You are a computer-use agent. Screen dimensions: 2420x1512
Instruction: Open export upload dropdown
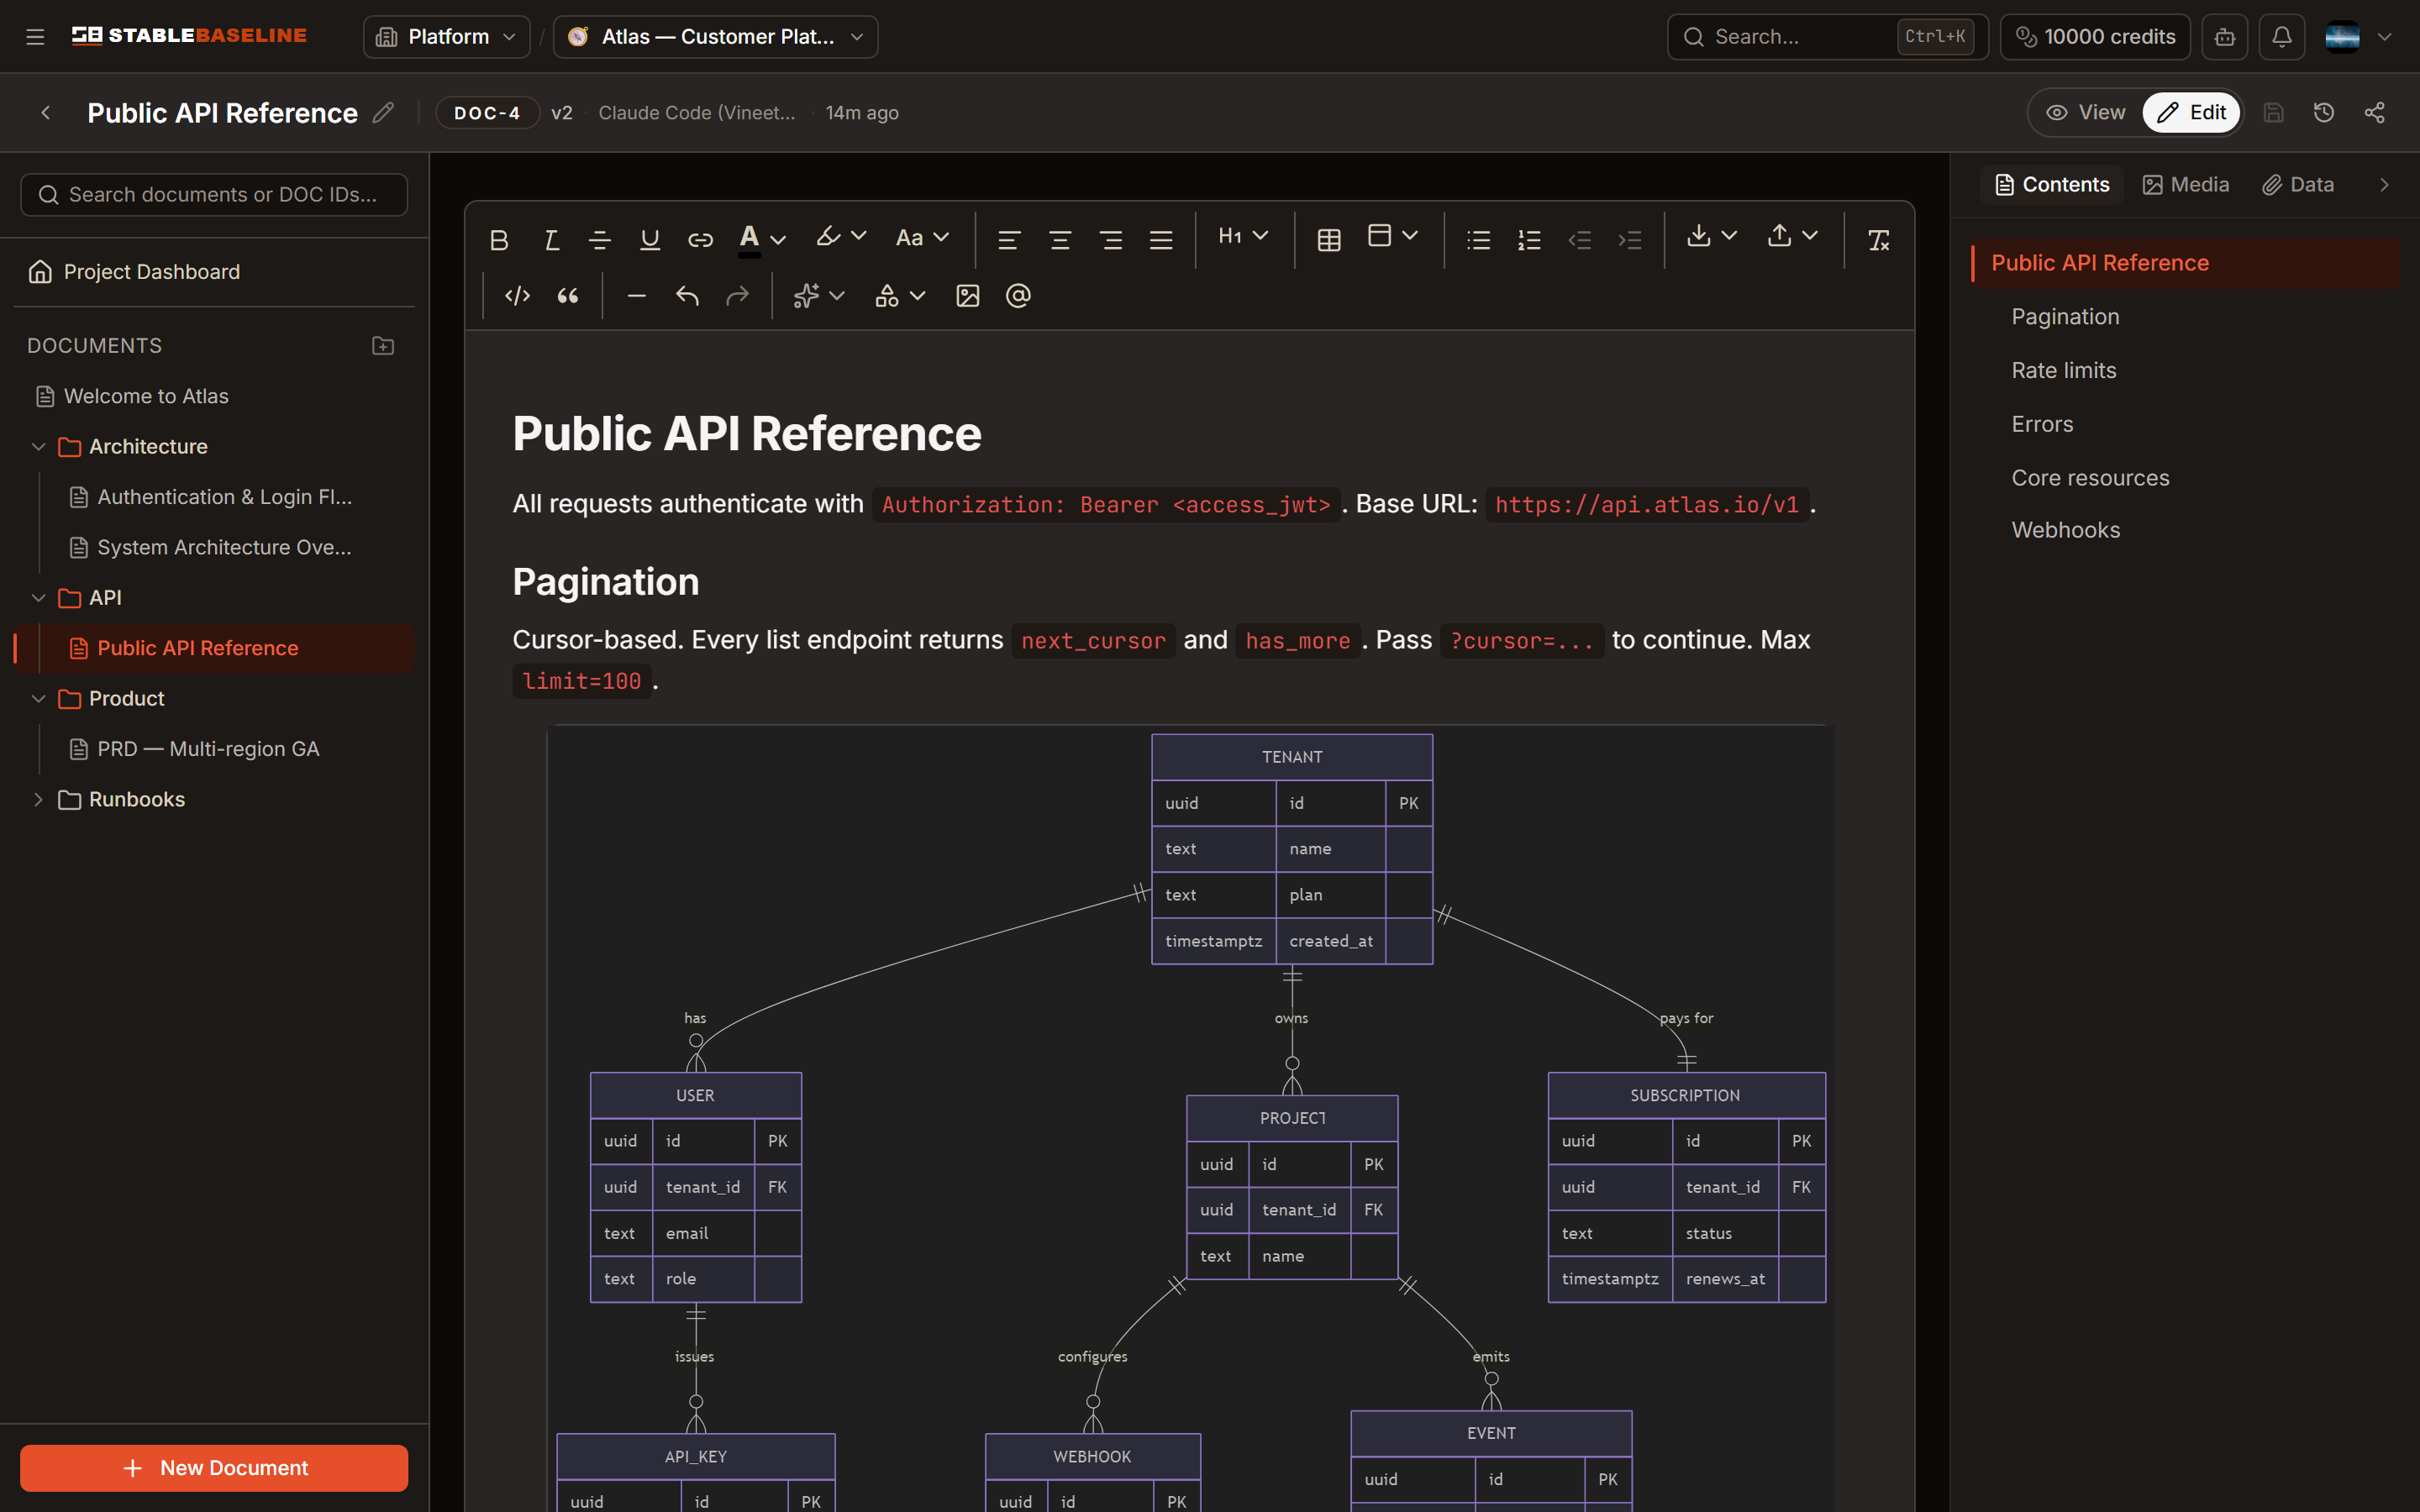(1792, 236)
